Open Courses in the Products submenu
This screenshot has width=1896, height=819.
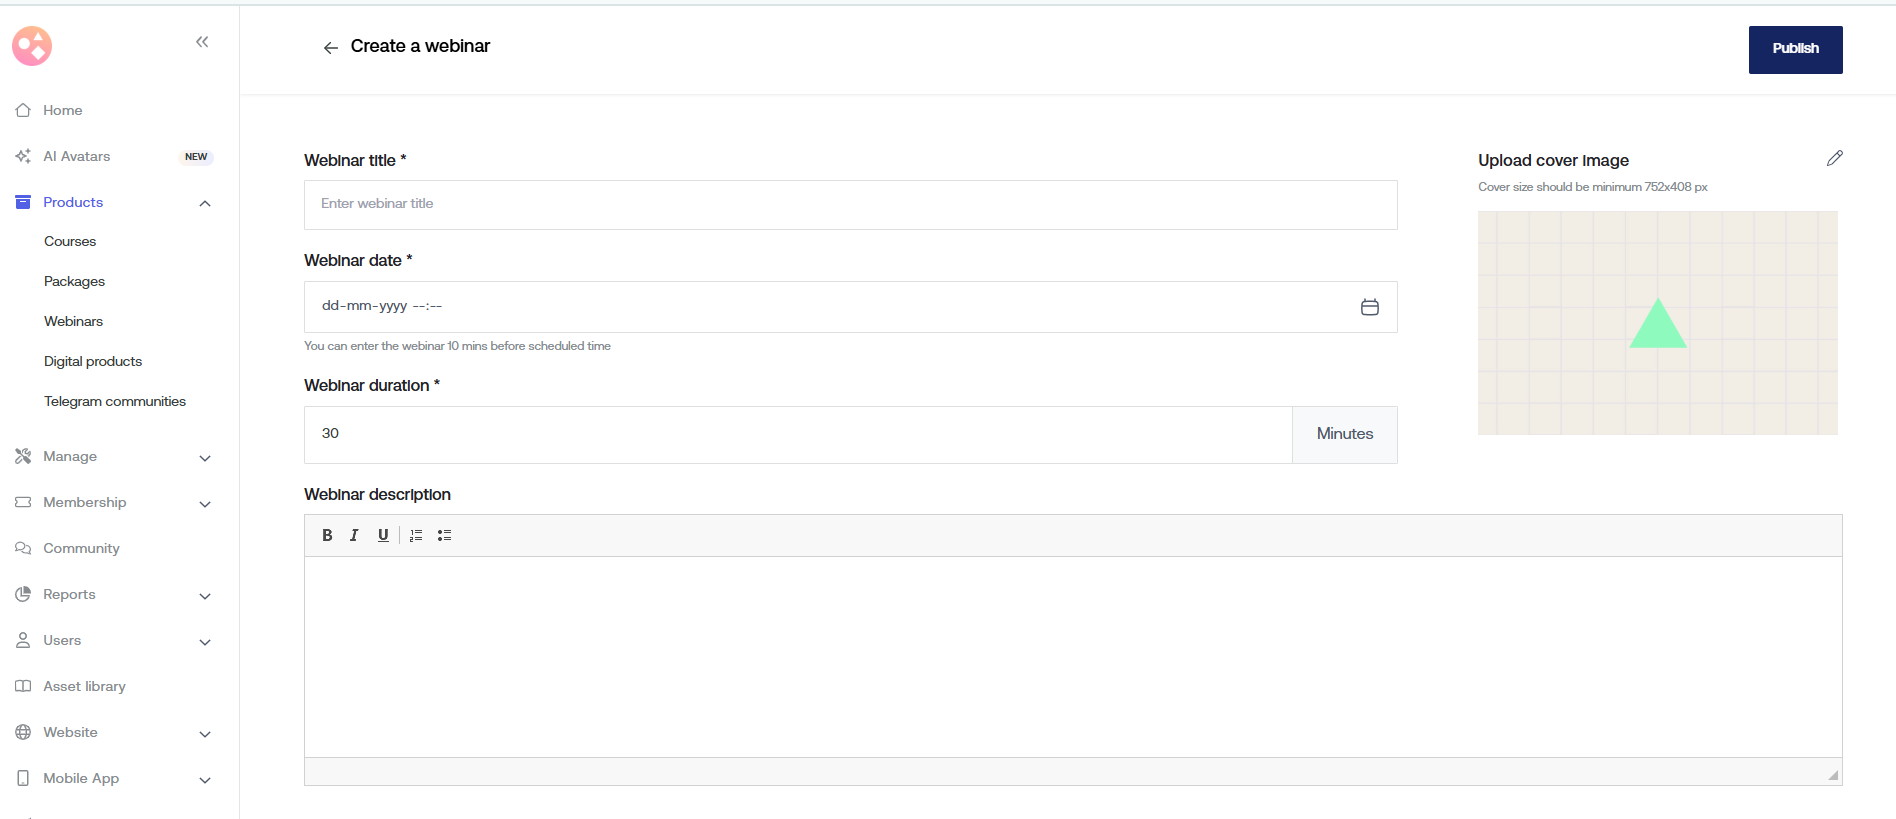(70, 241)
